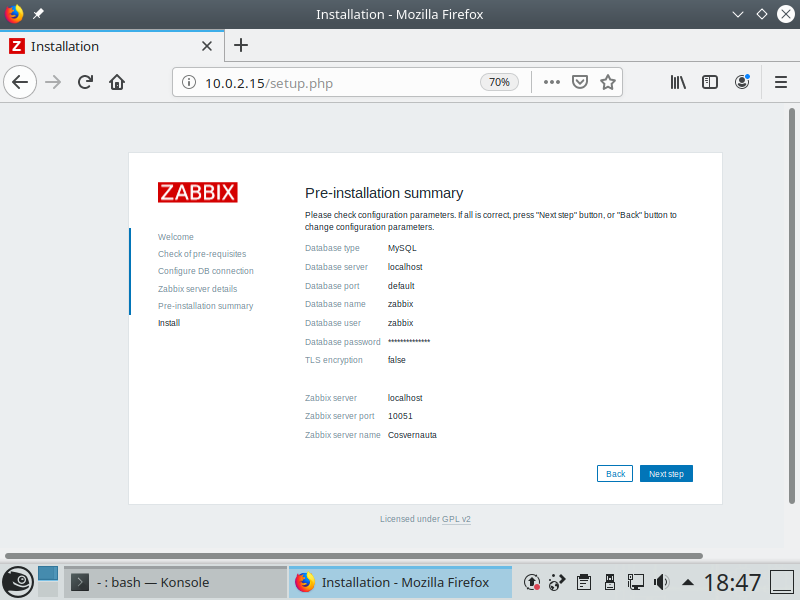Minimize window with titlebar chevron
Viewport: 800px width, 600px height.
coord(738,14)
